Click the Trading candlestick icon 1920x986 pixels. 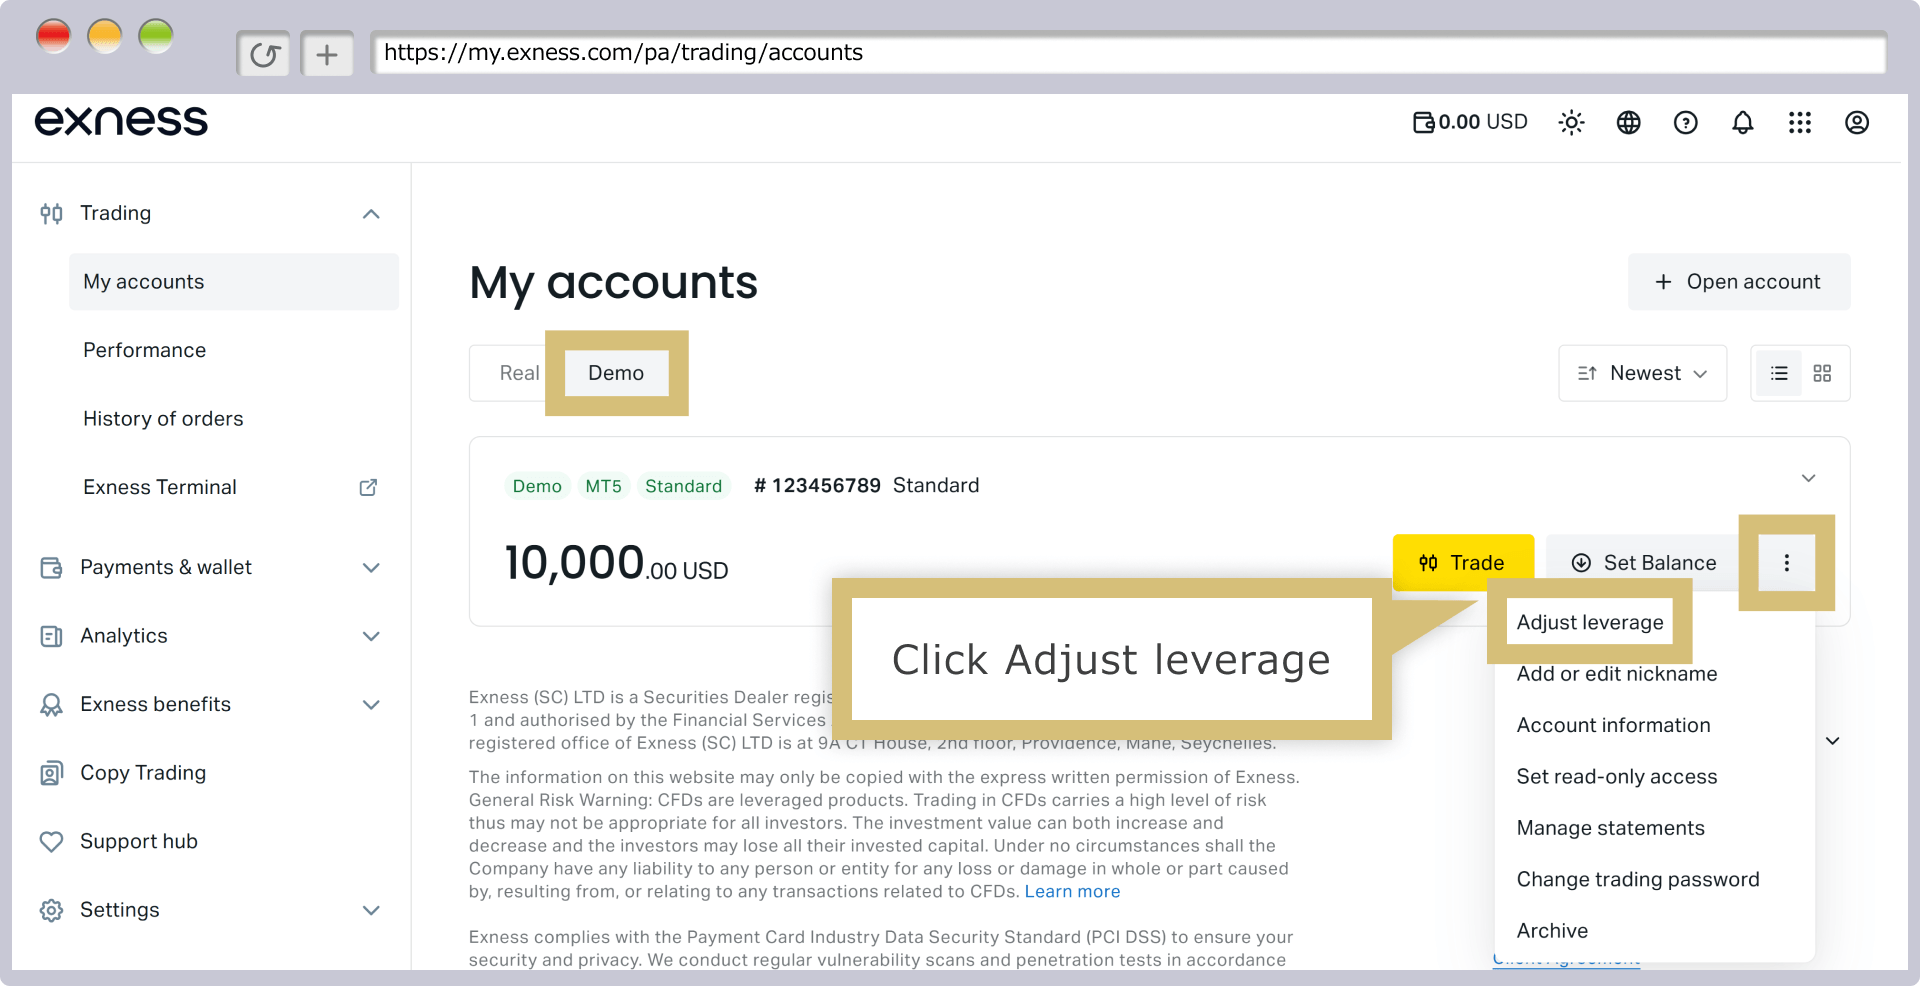pos(51,213)
